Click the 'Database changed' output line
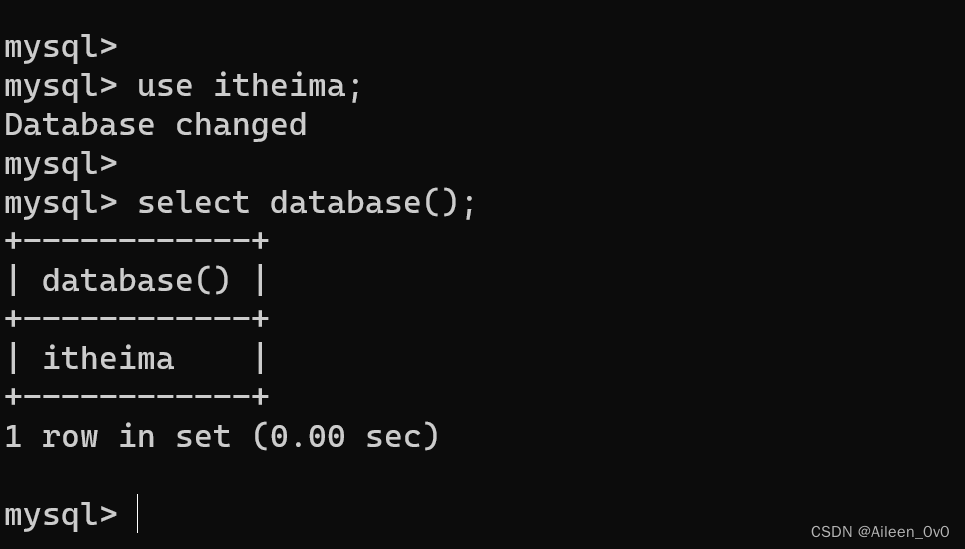 click(x=155, y=125)
